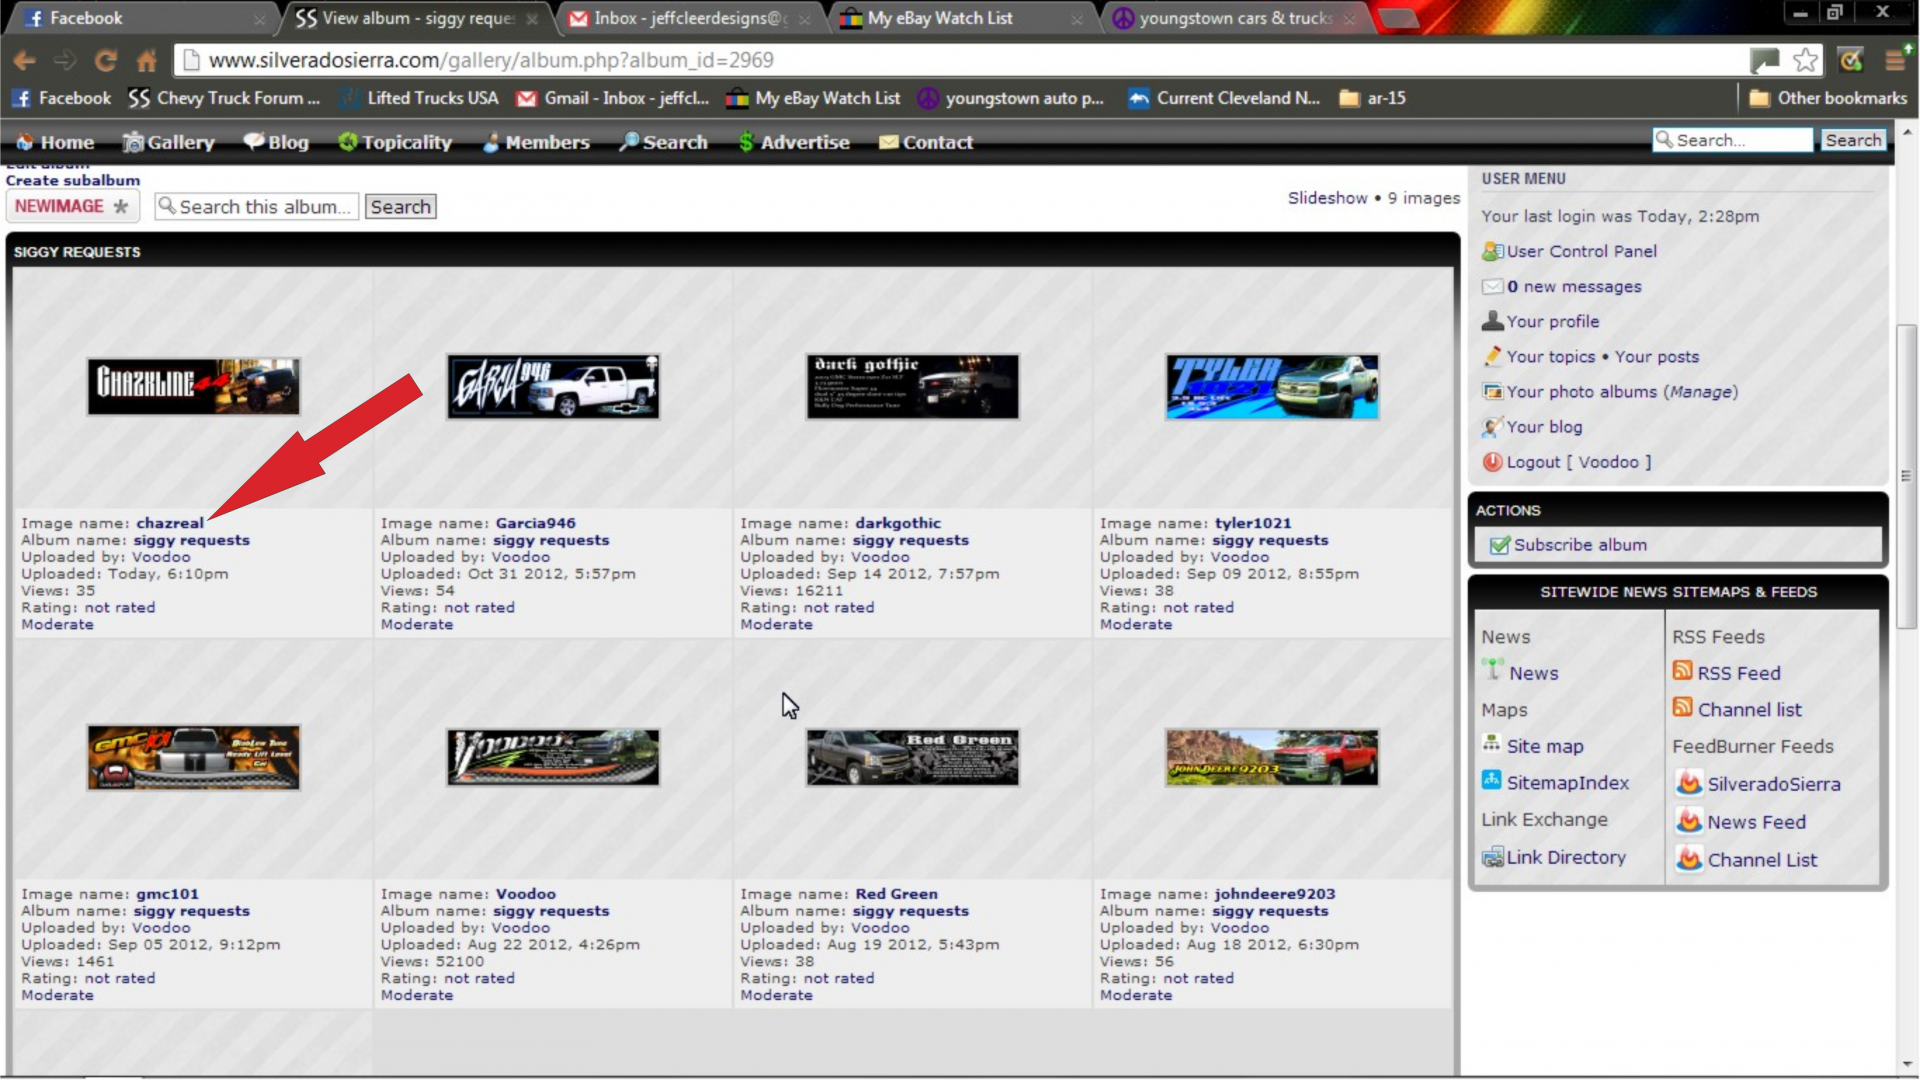Screen dimensions: 1920x1080
Task: Click the Create subalbum link
Action: click(73, 180)
